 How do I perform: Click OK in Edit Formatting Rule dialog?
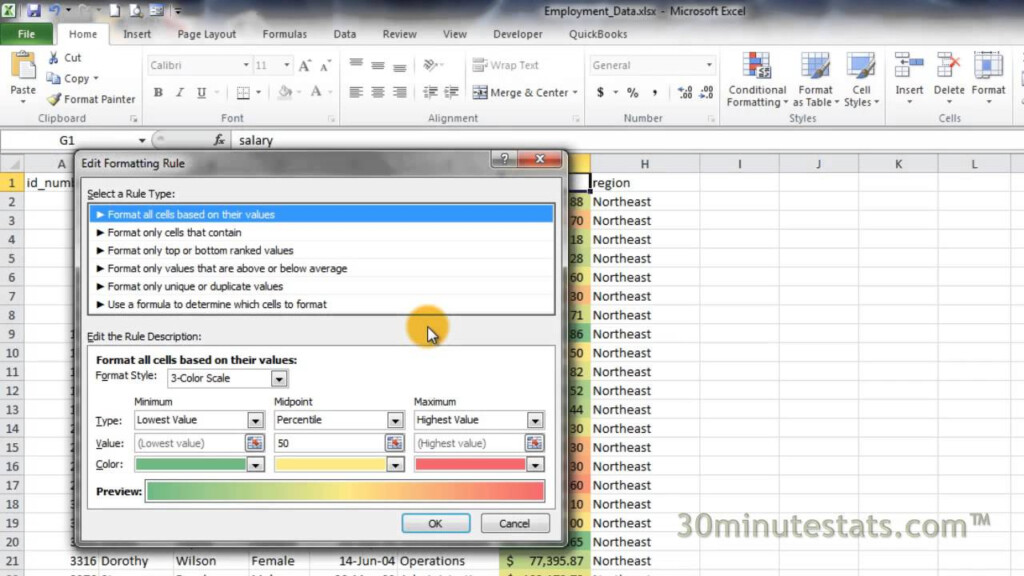pos(436,524)
